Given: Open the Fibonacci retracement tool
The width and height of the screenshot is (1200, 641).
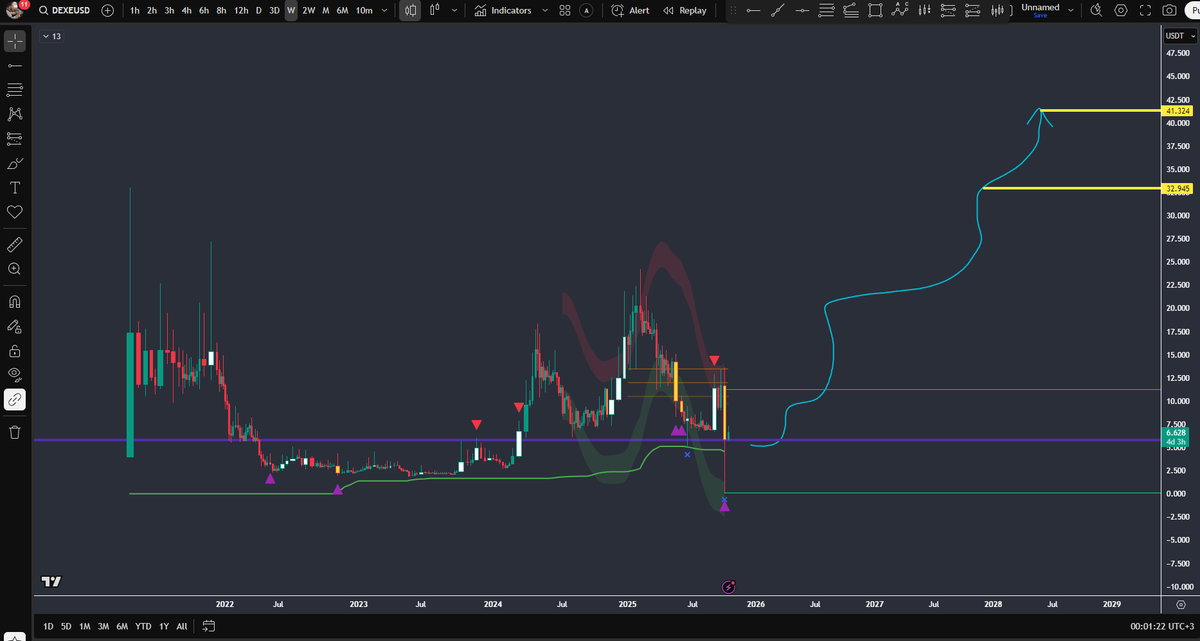Looking at the screenshot, I should [14, 89].
